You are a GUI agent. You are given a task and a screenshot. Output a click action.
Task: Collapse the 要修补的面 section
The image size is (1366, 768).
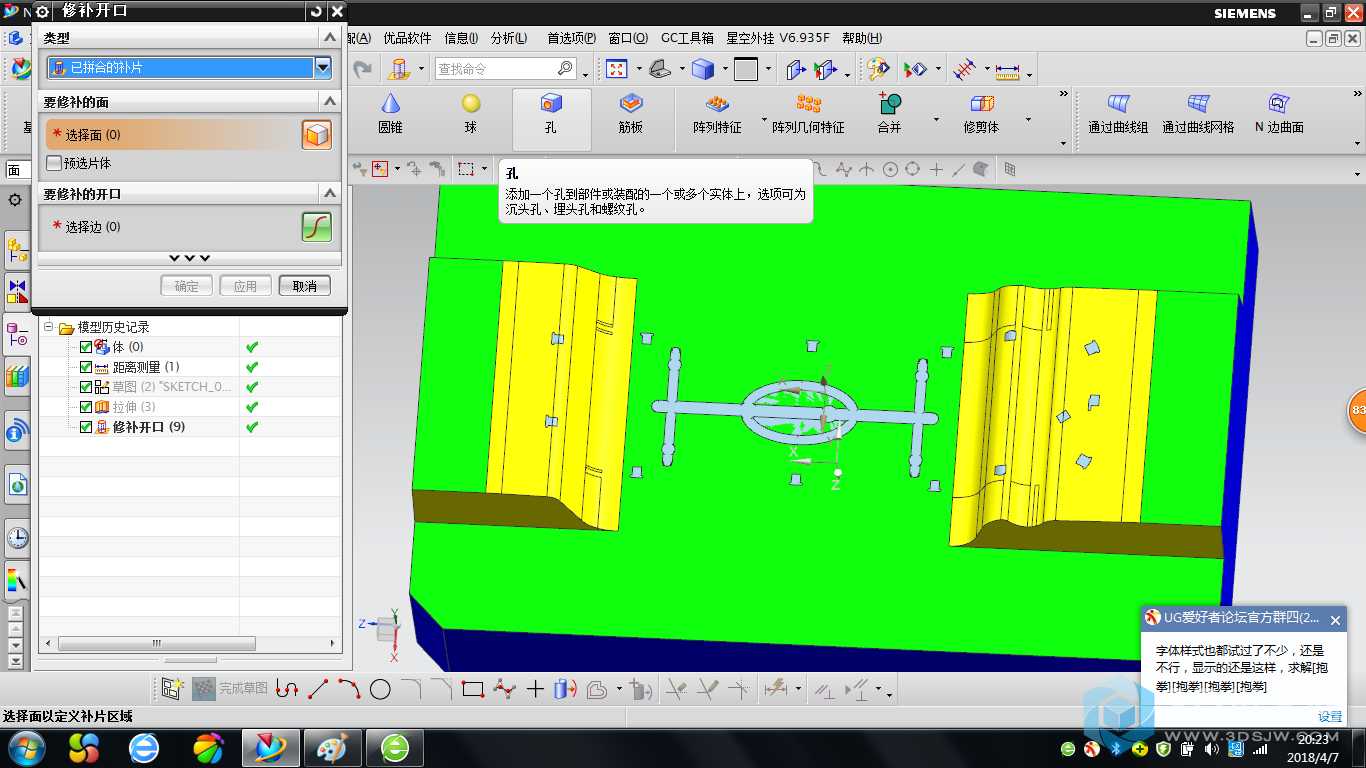[x=329, y=101]
